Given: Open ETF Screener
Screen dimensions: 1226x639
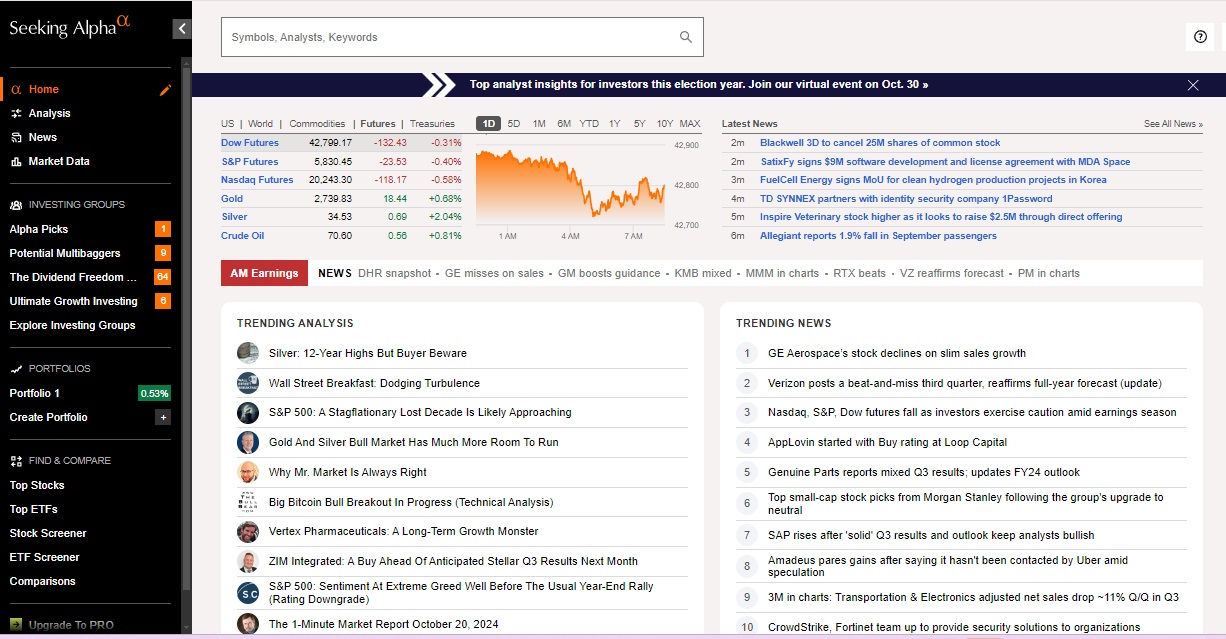Looking at the screenshot, I should point(44,557).
